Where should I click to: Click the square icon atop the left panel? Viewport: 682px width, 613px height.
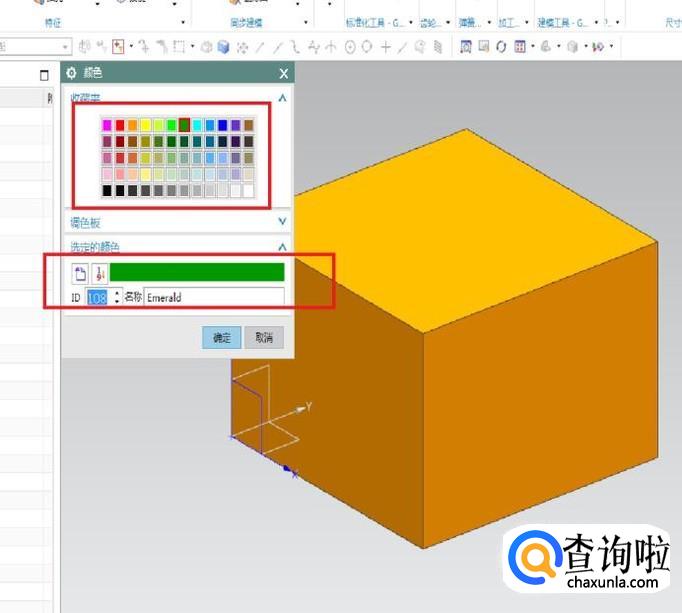coord(44,75)
